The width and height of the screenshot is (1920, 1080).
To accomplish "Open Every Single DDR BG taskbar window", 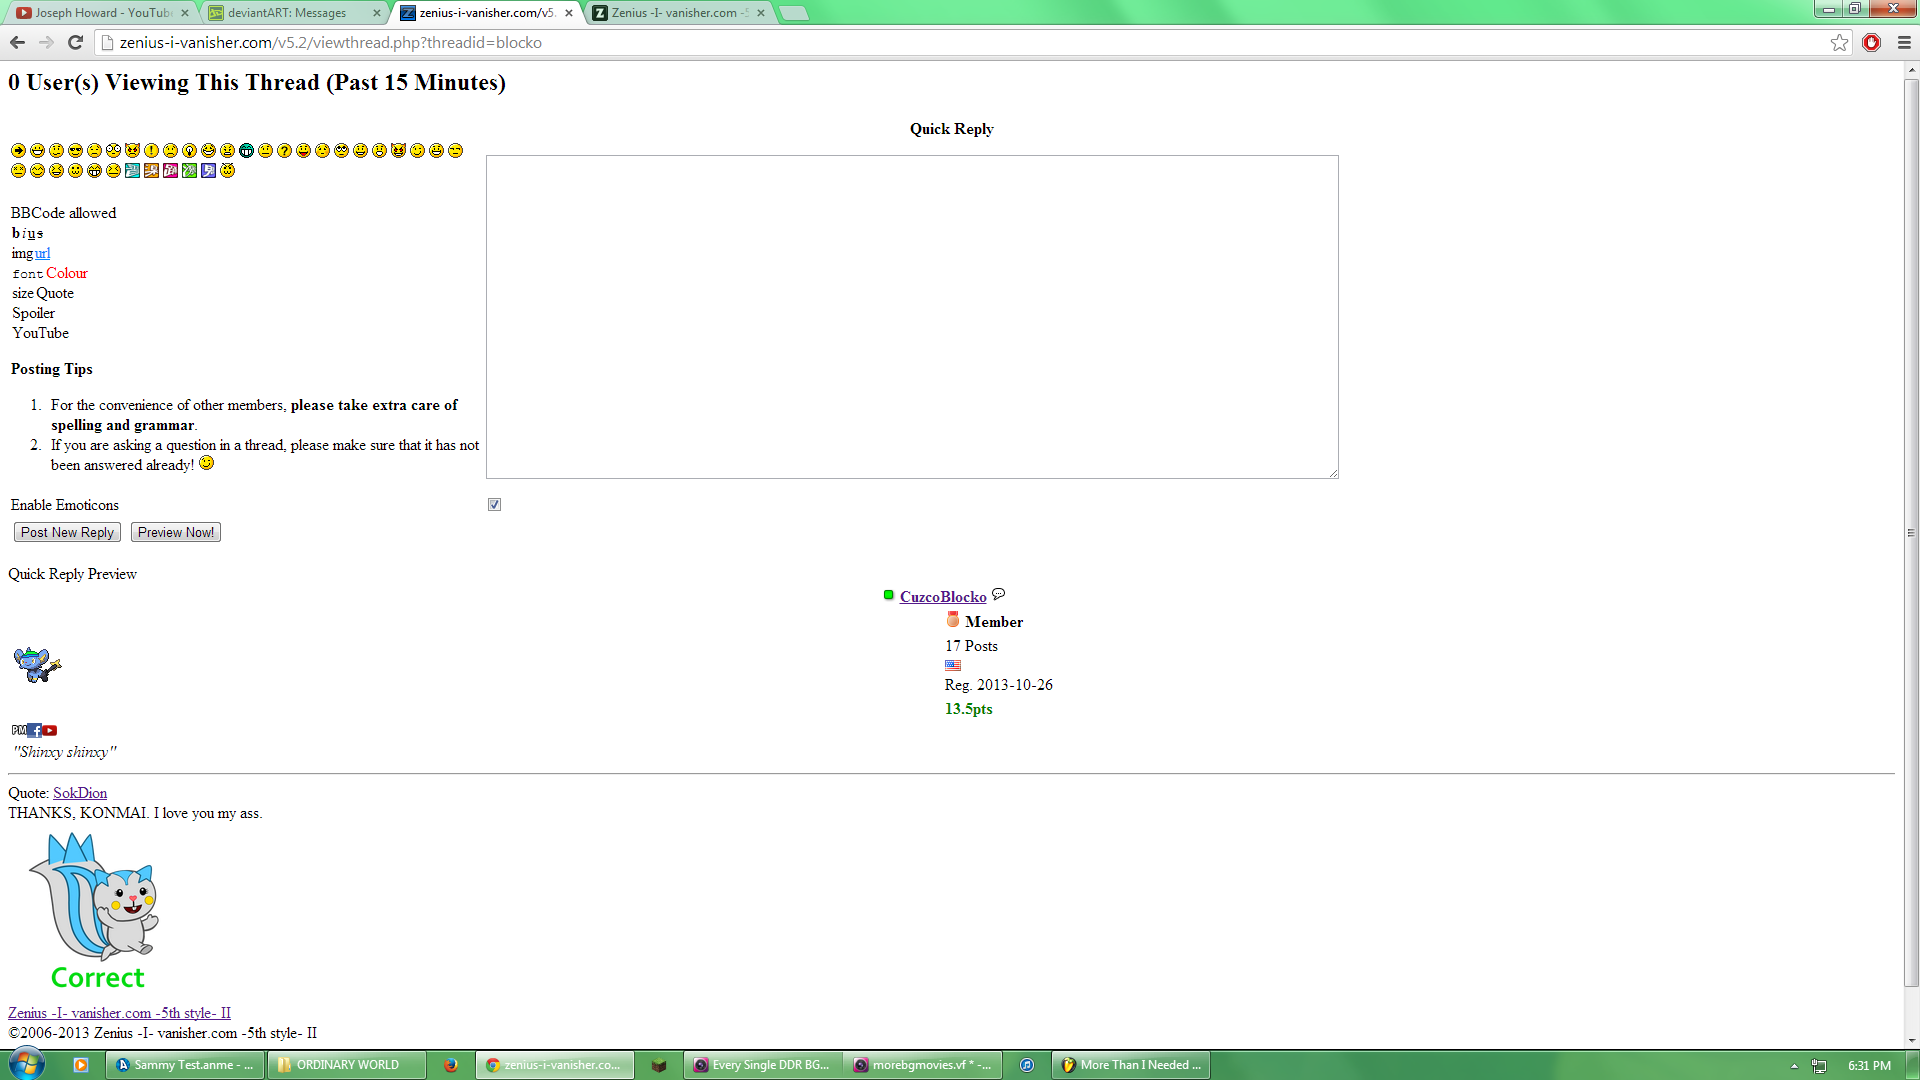I will click(x=762, y=1065).
